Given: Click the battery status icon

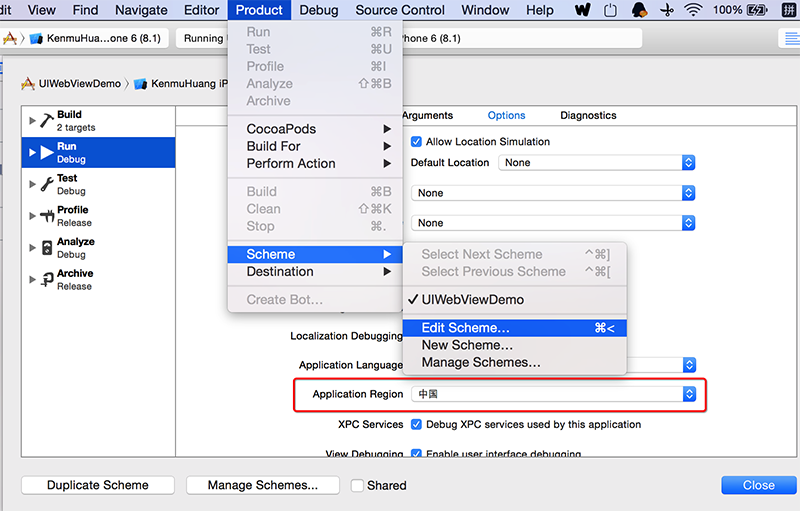Looking at the screenshot, I should (757, 10).
